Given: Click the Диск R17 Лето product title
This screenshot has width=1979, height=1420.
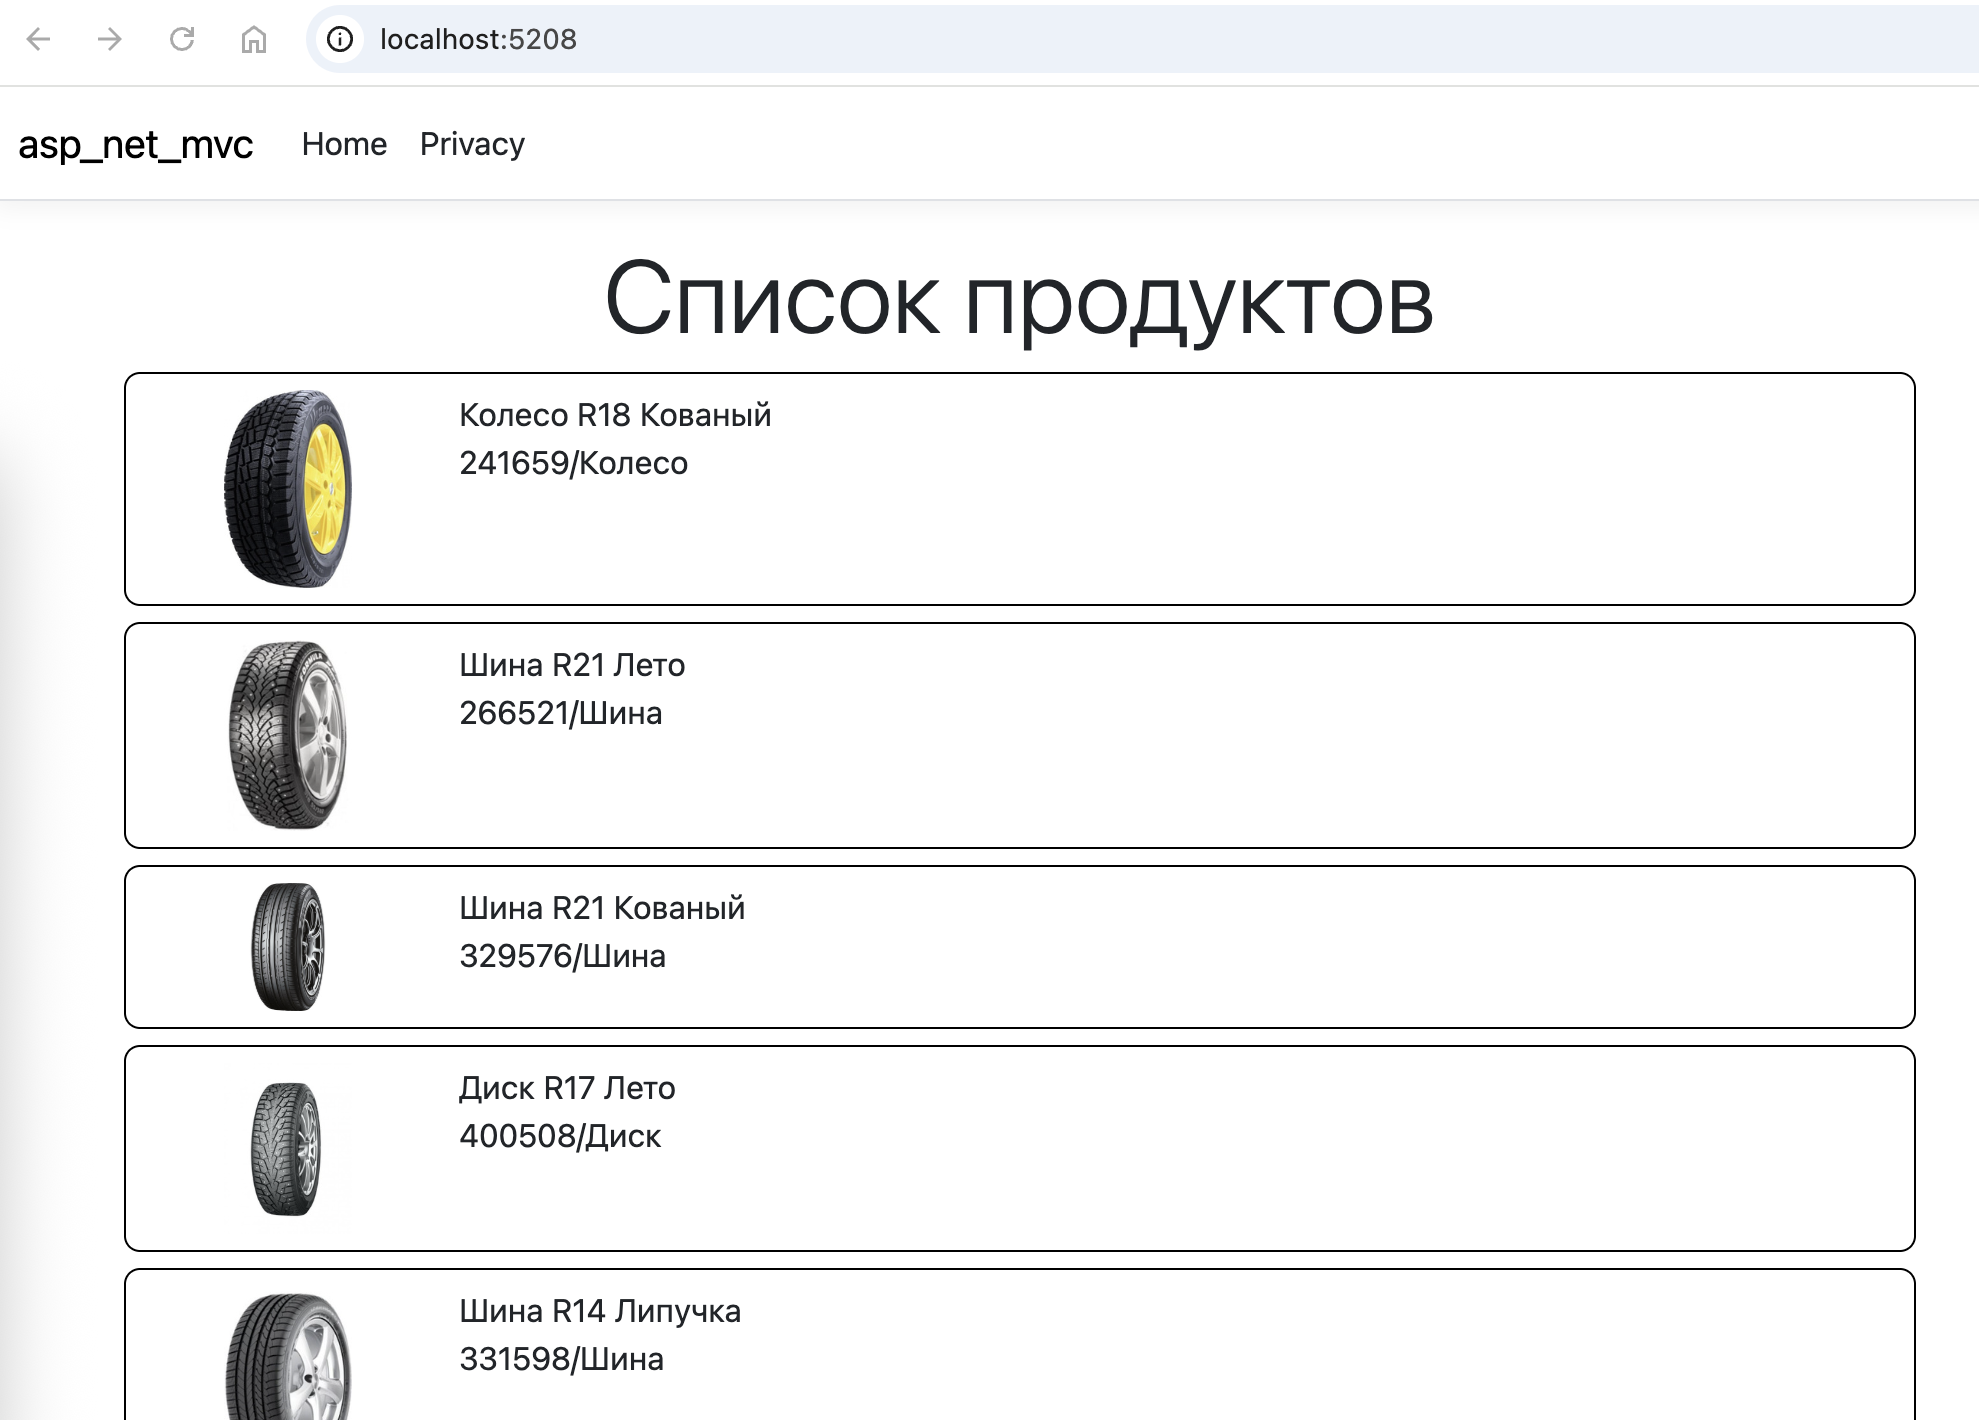Looking at the screenshot, I should 567,1088.
